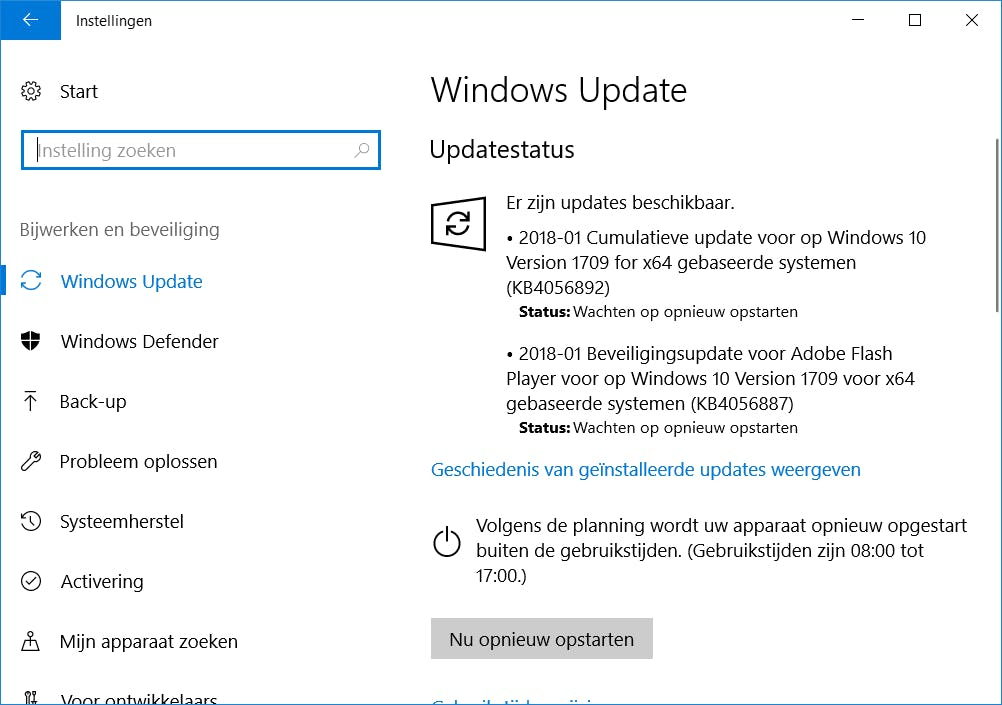Click the Probleem oplossen wrench icon
Image resolution: width=1002 pixels, height=705 pixels.
point(31,461)
